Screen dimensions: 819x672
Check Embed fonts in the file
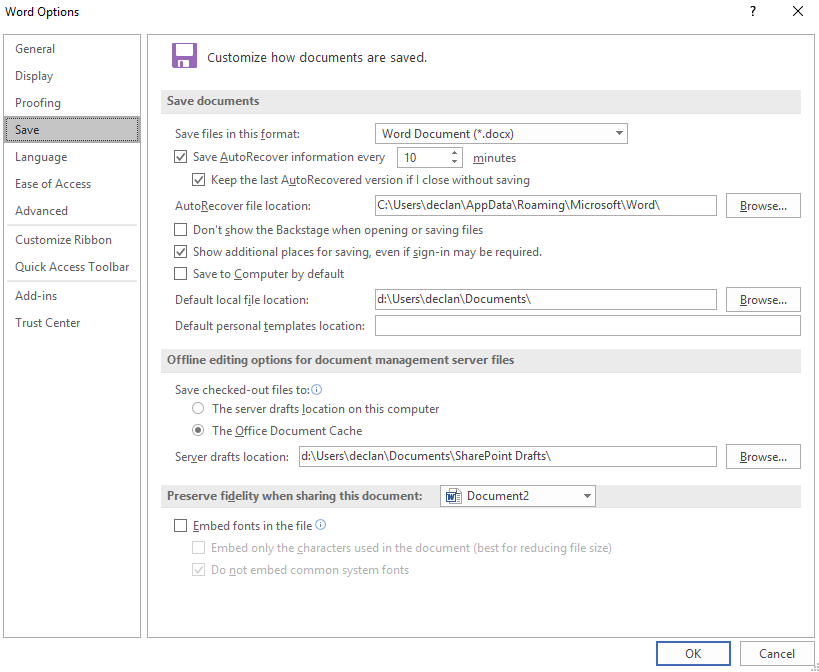tap(181, 526)
